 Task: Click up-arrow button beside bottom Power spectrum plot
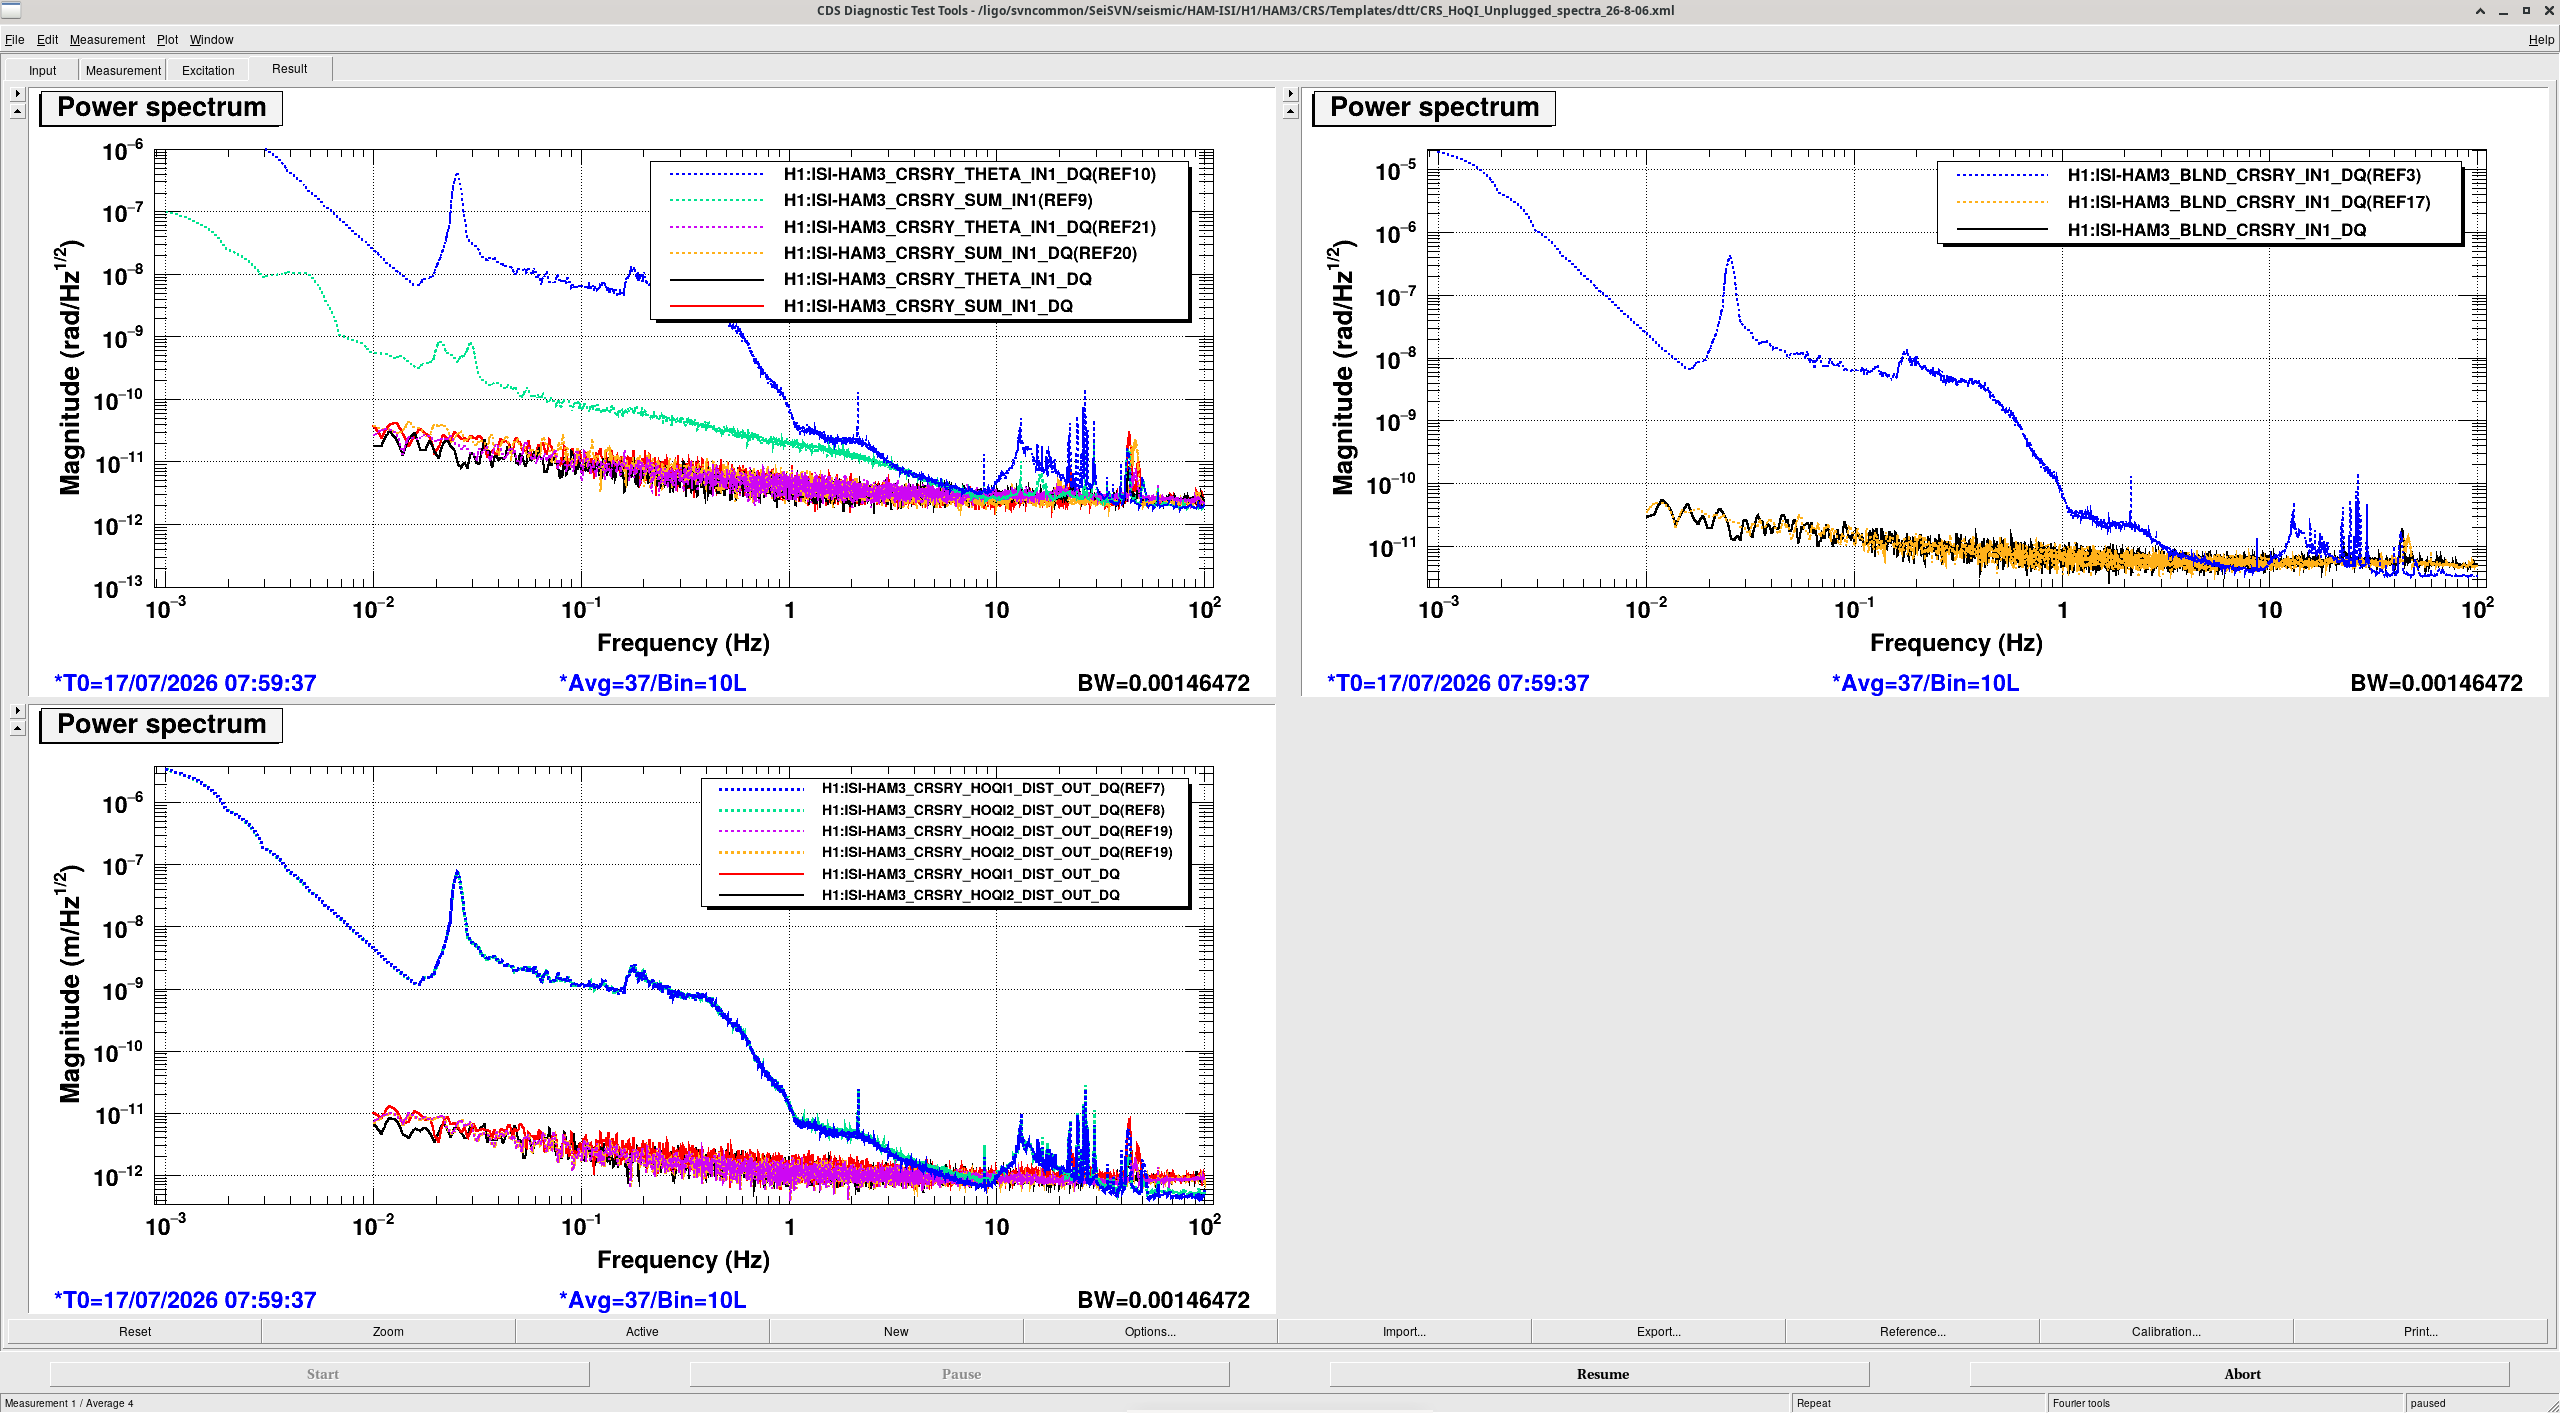[17, 728]
